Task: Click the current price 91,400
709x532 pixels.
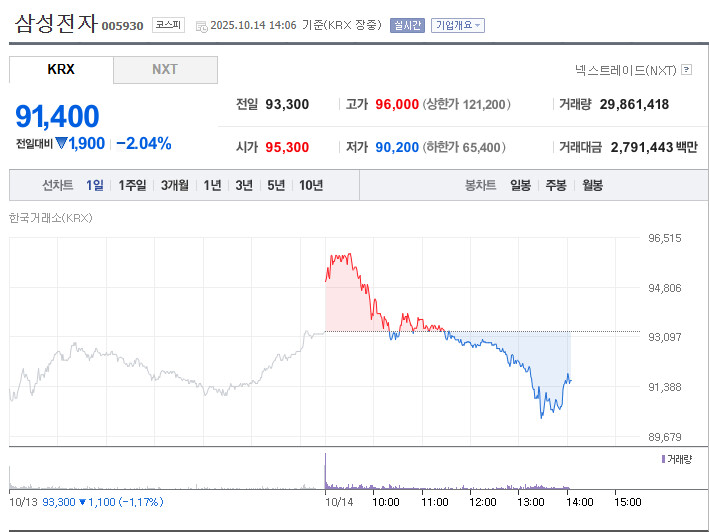Action: [x=57, y=116]
